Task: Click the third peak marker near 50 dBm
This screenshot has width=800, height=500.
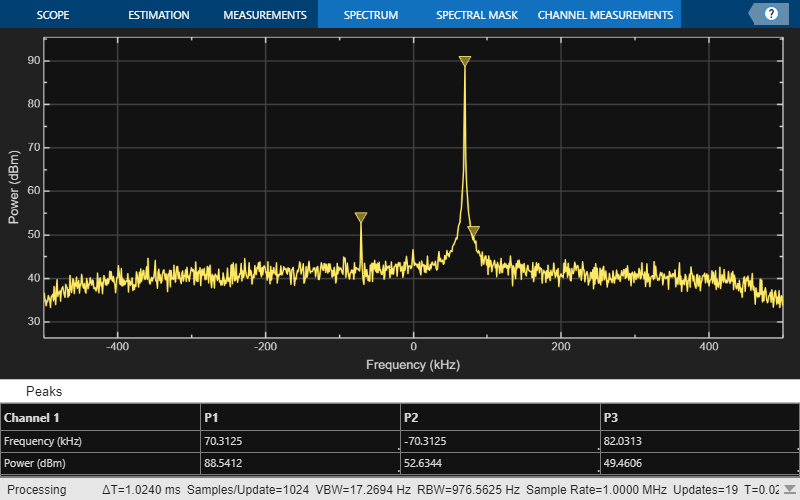Action: (474, 232)
